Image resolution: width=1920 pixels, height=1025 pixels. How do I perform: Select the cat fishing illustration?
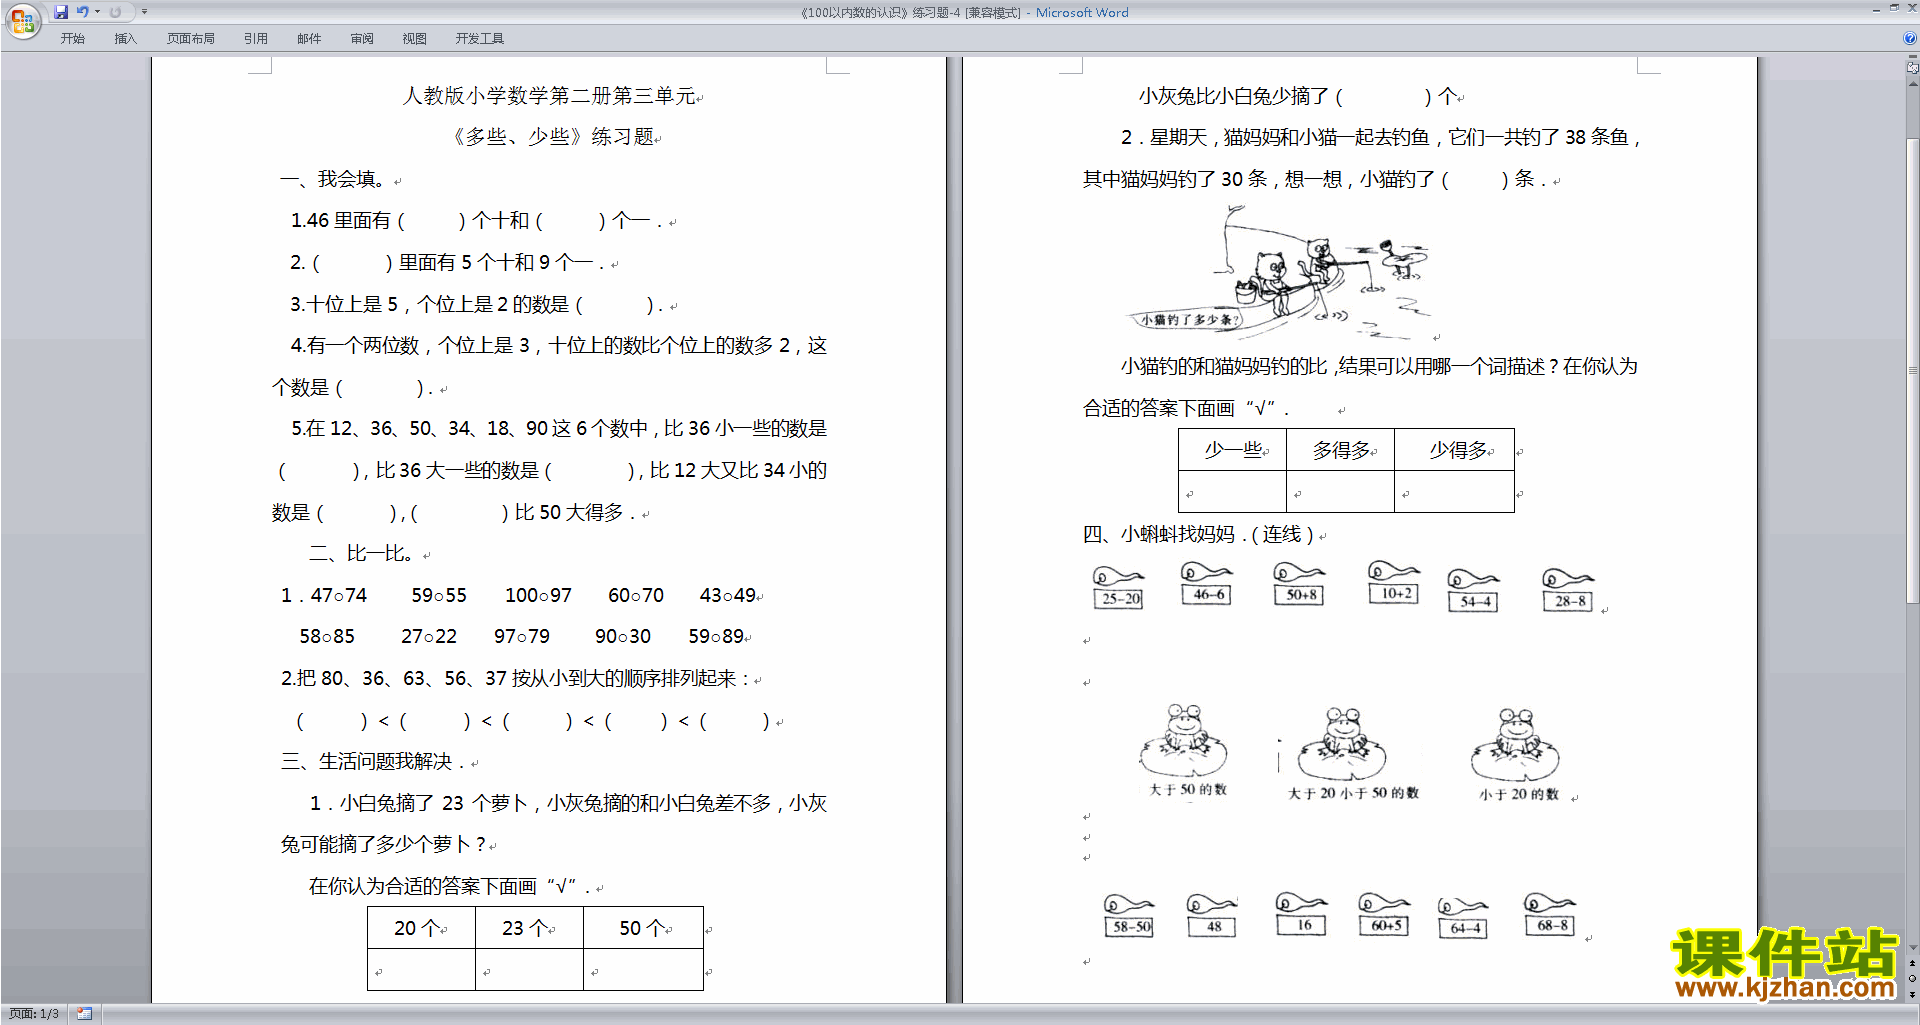pyautogui.click(x=1280, y=273)
